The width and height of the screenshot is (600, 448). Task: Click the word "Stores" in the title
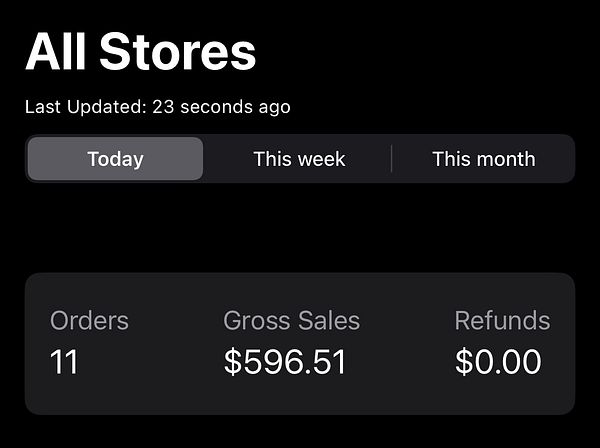(178, 52)
